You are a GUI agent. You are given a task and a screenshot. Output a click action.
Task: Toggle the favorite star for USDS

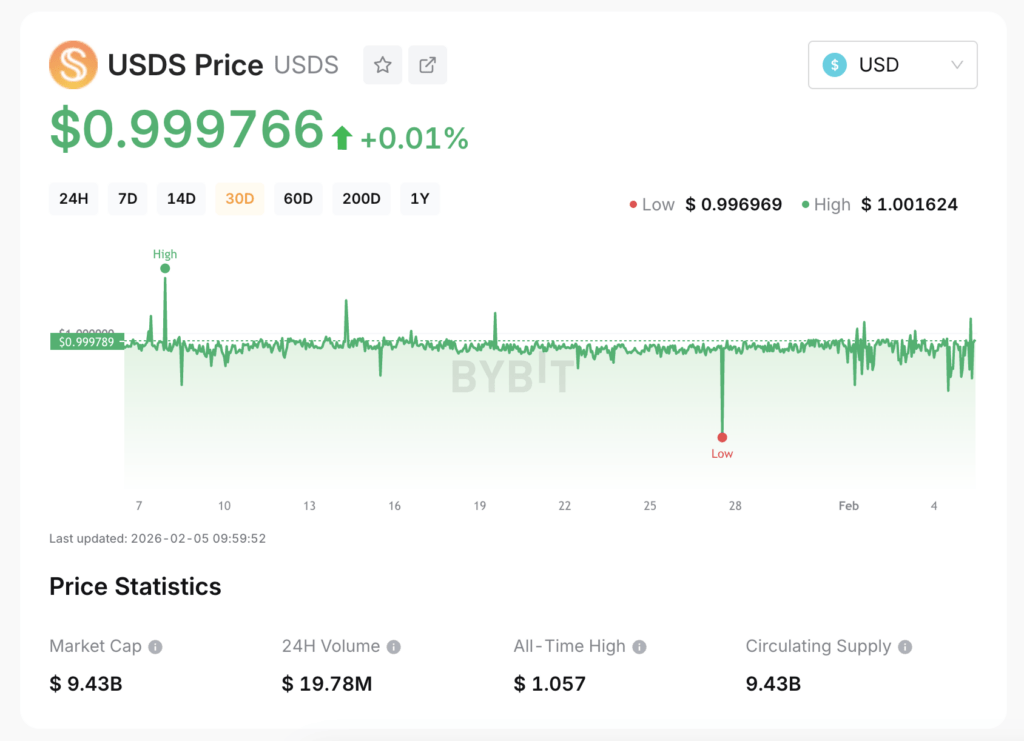382,64
